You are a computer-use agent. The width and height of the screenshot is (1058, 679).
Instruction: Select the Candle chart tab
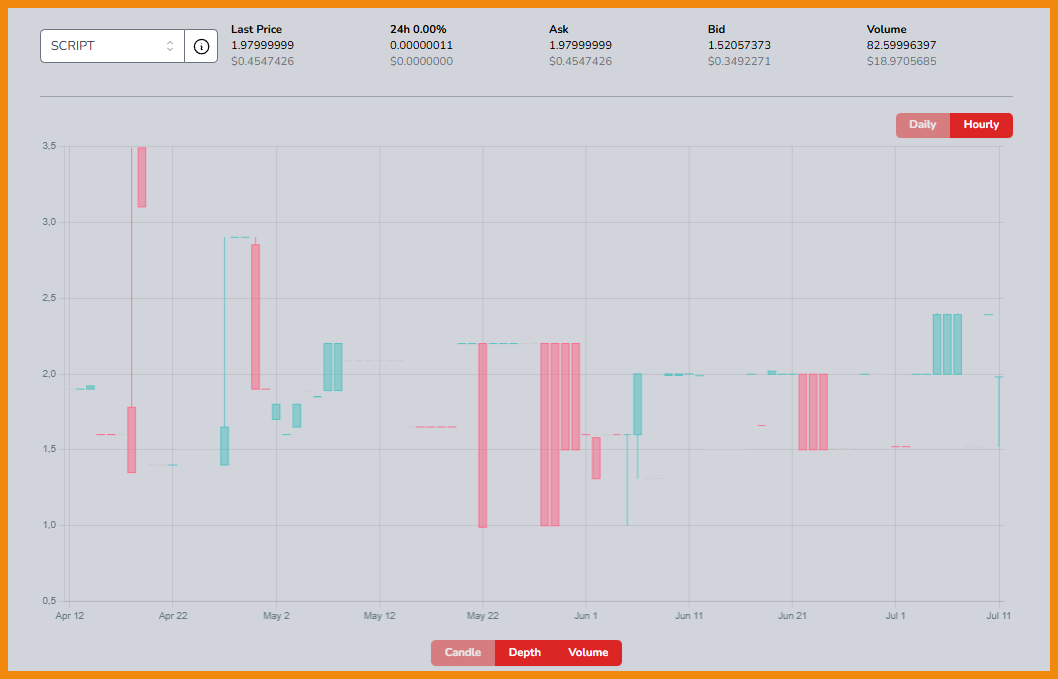click(463, 653)
